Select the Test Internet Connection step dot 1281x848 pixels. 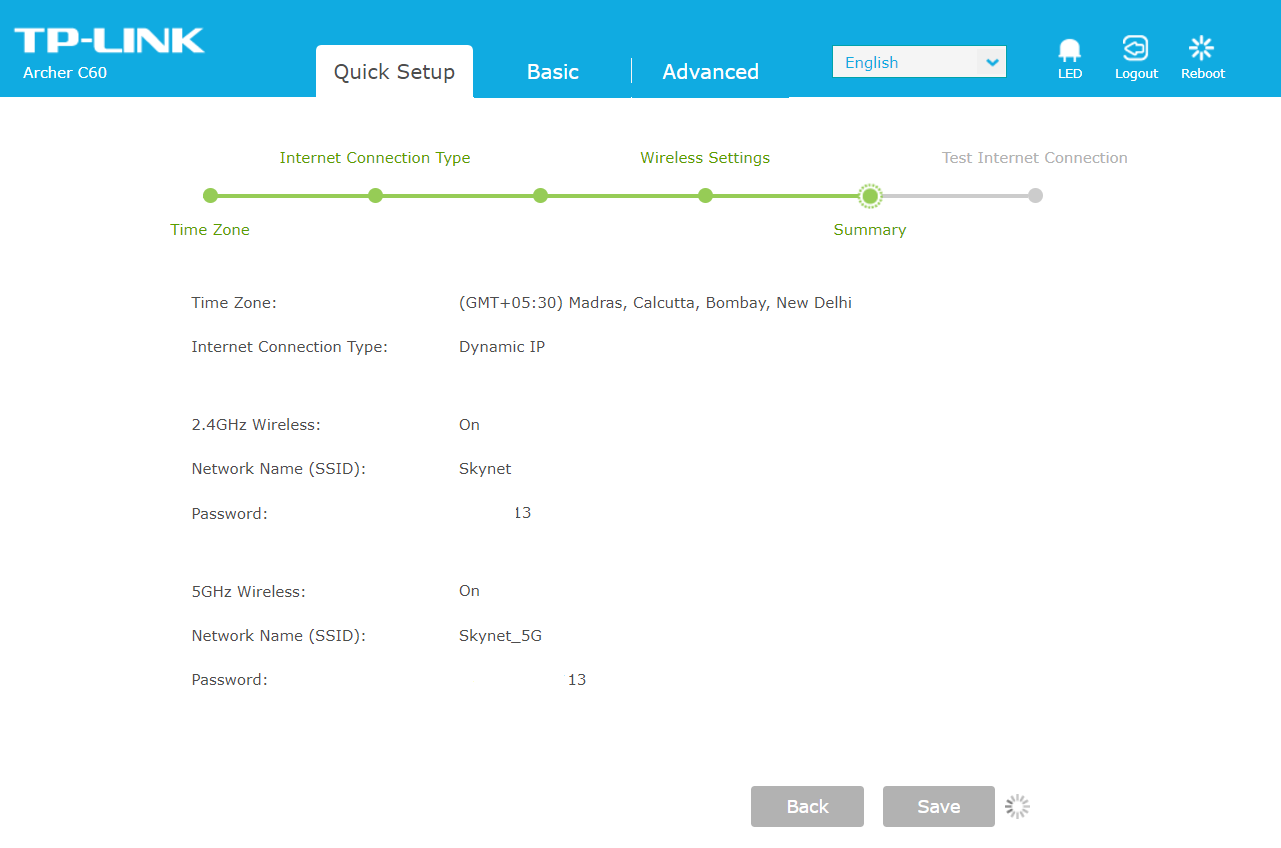click(x=1035, y=195)
